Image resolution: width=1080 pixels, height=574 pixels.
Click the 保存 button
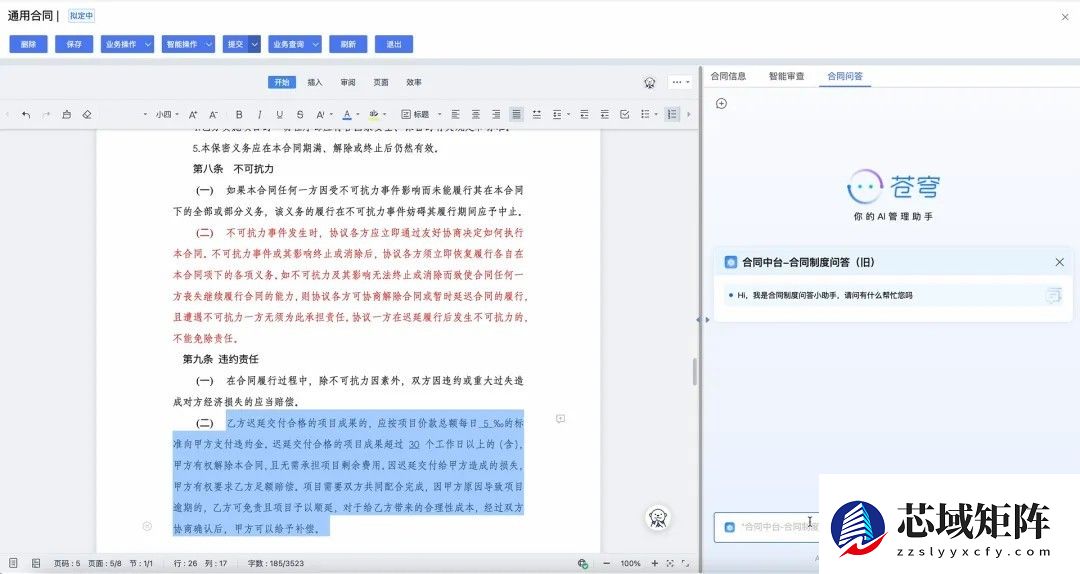74,44
